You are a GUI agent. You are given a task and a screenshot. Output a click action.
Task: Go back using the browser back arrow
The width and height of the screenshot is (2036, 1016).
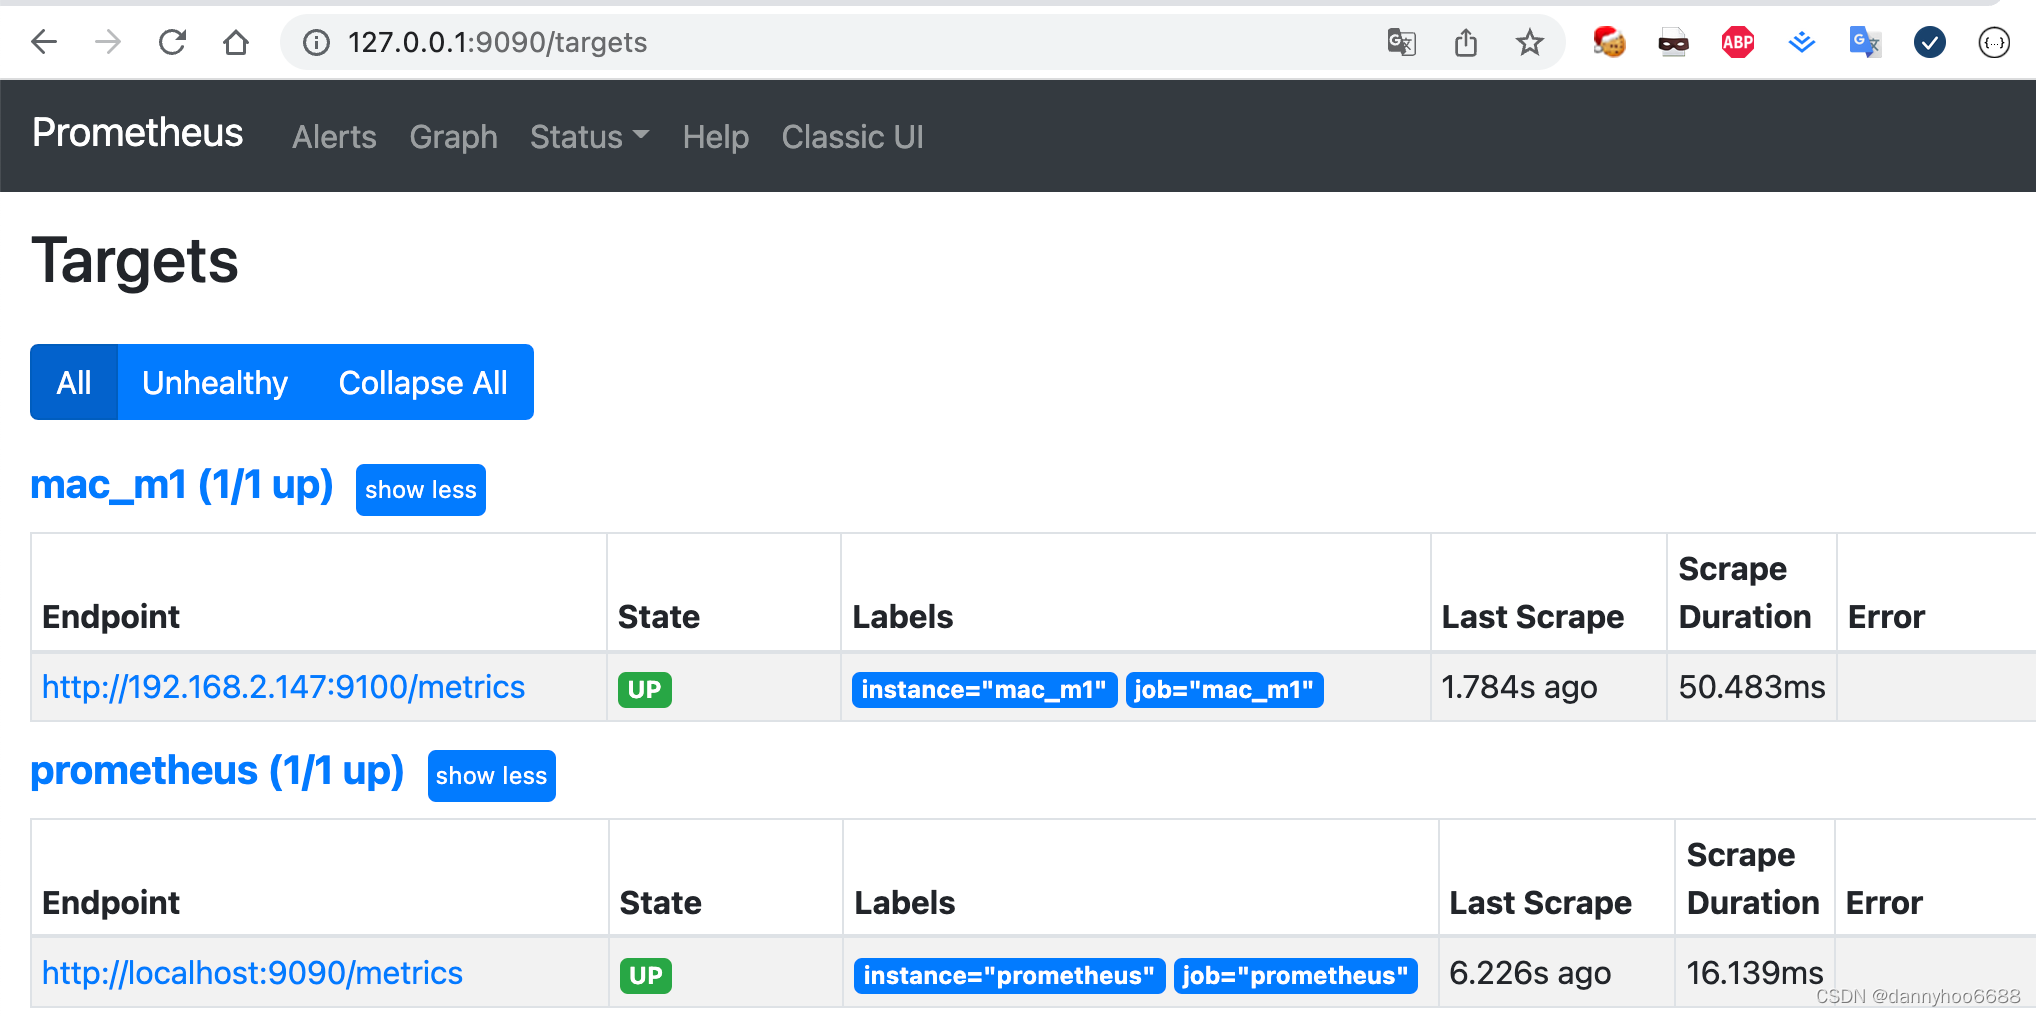[44, 42]
